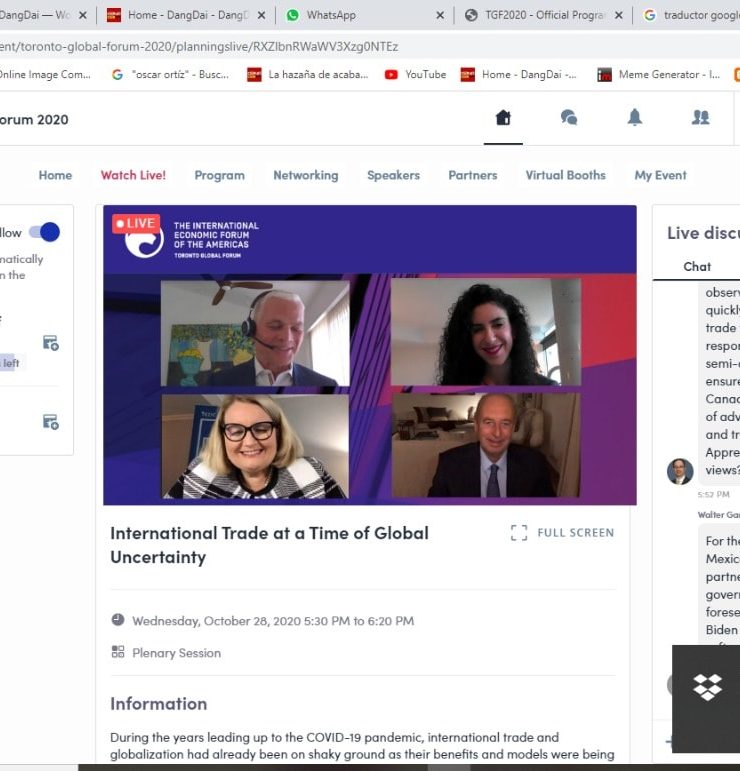Select the Chat tab in Live discussion
The height and width of the screenshot is (771, 740).
click(697, 267)
